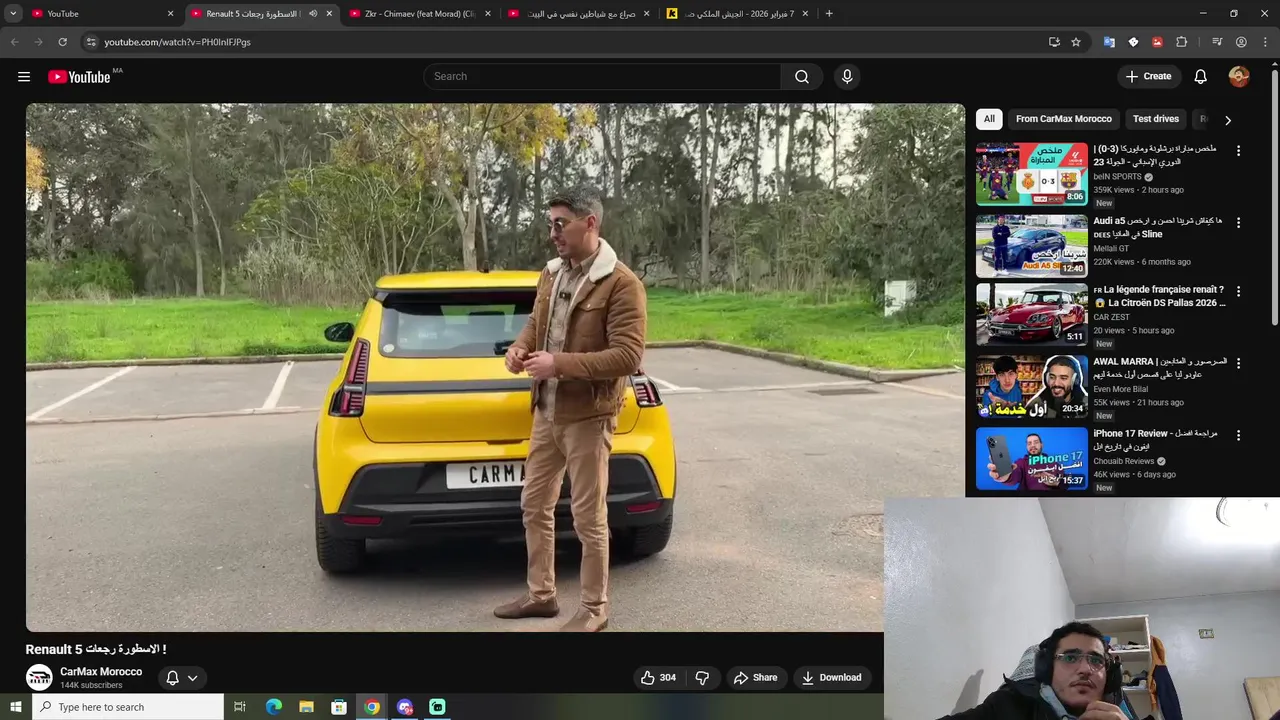
Task: Open AWAL MARRA video thumbnail
Action: [1031, 386]
